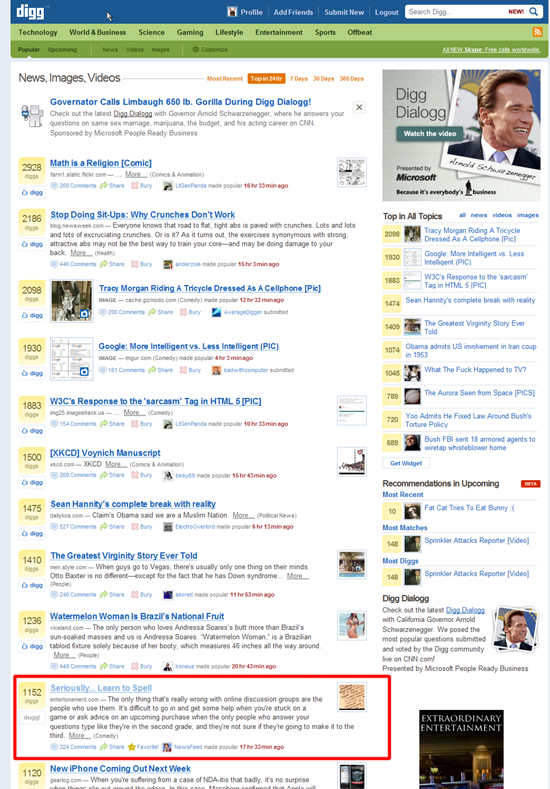
Task: Expand More on Stop Doing Sit-Ups description
Action: [x=78, y=253]
